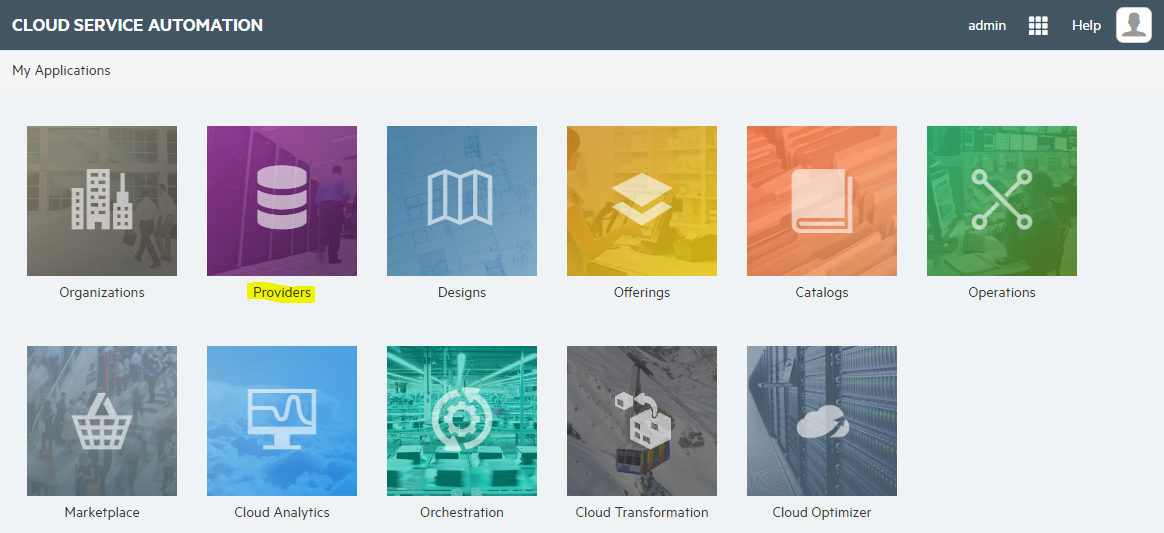
Task: Open the Orchestration gear tile
Action: pos(462,421)
